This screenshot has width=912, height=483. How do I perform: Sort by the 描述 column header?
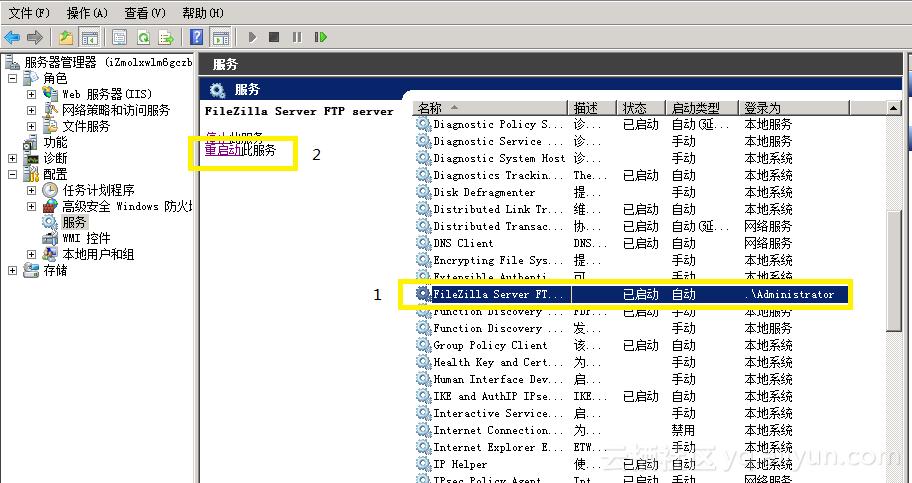[592, 108]
